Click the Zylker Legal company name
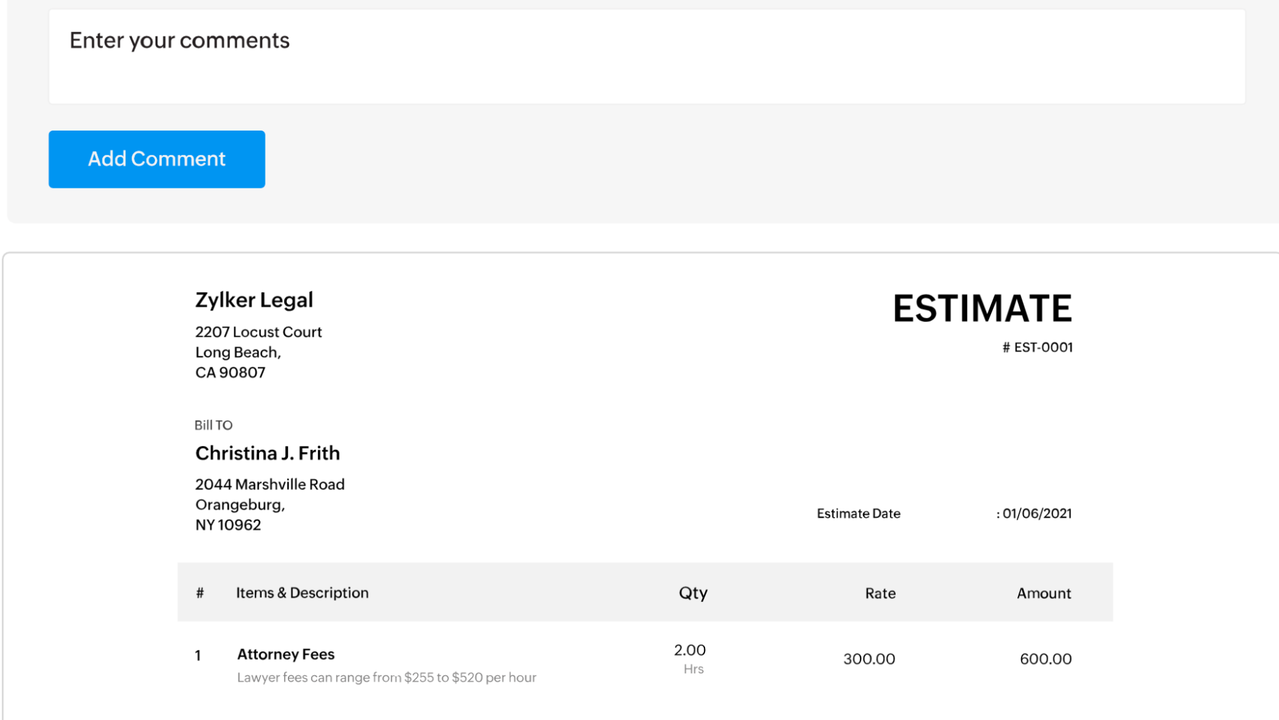Screen dimensions: 1279x720 coord(254,300)
